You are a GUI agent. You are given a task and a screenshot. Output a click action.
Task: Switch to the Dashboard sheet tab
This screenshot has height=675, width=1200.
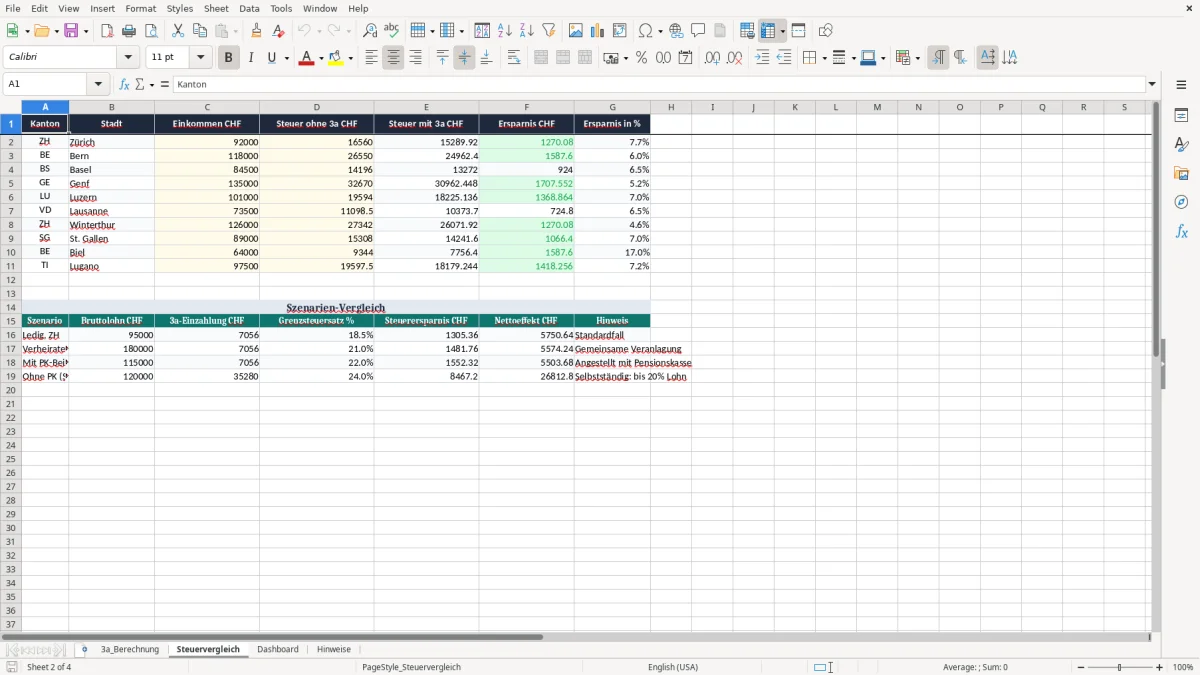tap(278, 650)
